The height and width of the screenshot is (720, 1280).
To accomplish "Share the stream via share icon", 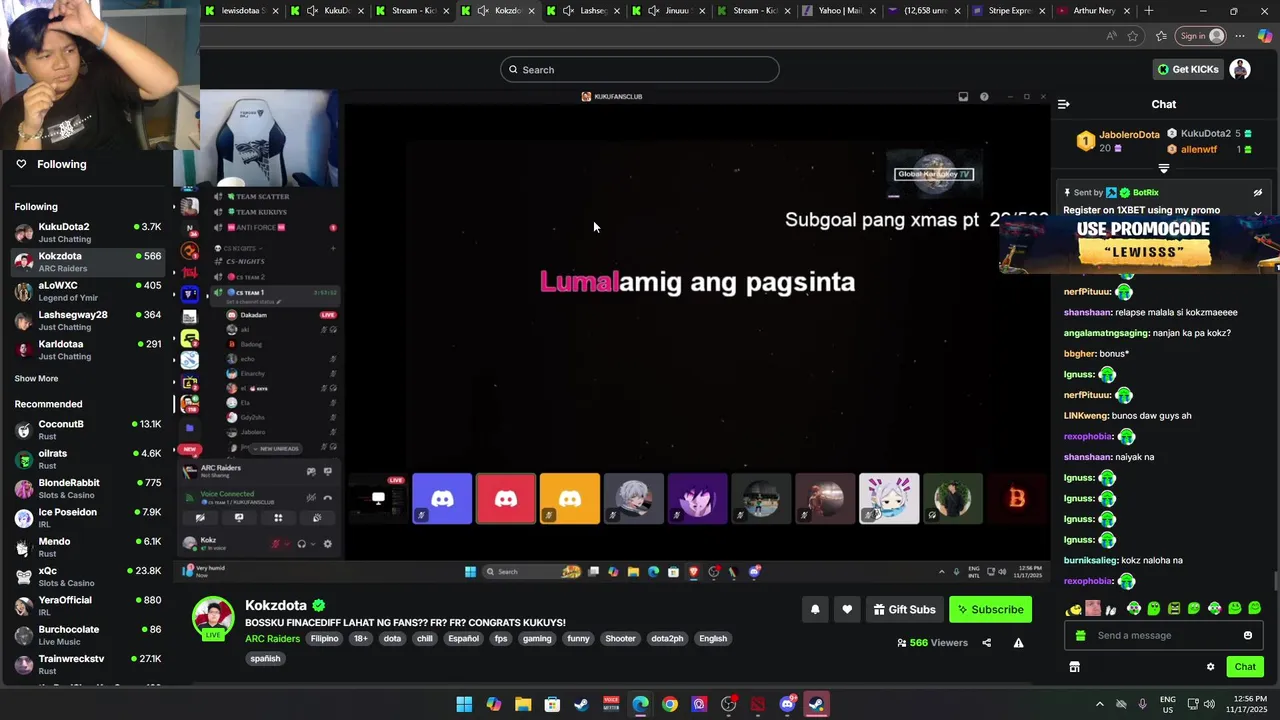I will coord(987,643).
